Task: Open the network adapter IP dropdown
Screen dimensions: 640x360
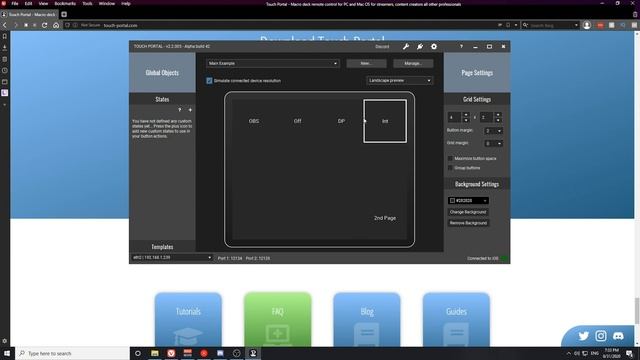Action: point(172,258)
